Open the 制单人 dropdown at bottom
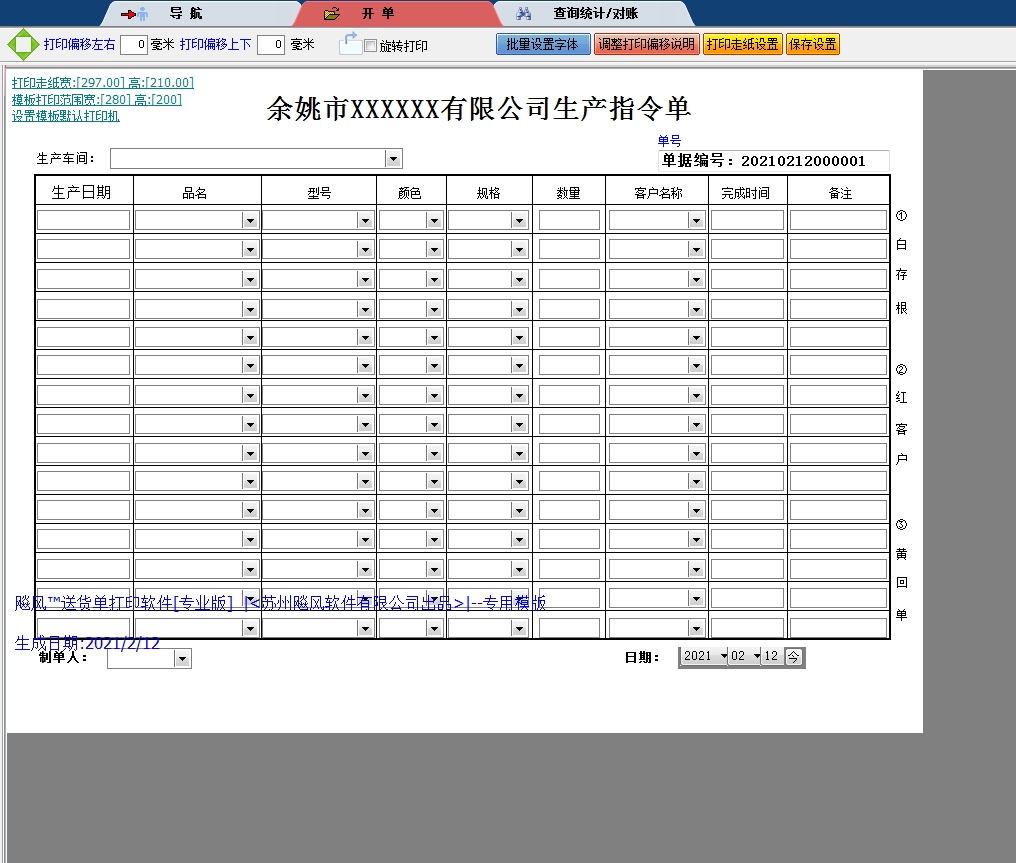Viewport: 1016px width, 863px height. [x=181, y=658]
